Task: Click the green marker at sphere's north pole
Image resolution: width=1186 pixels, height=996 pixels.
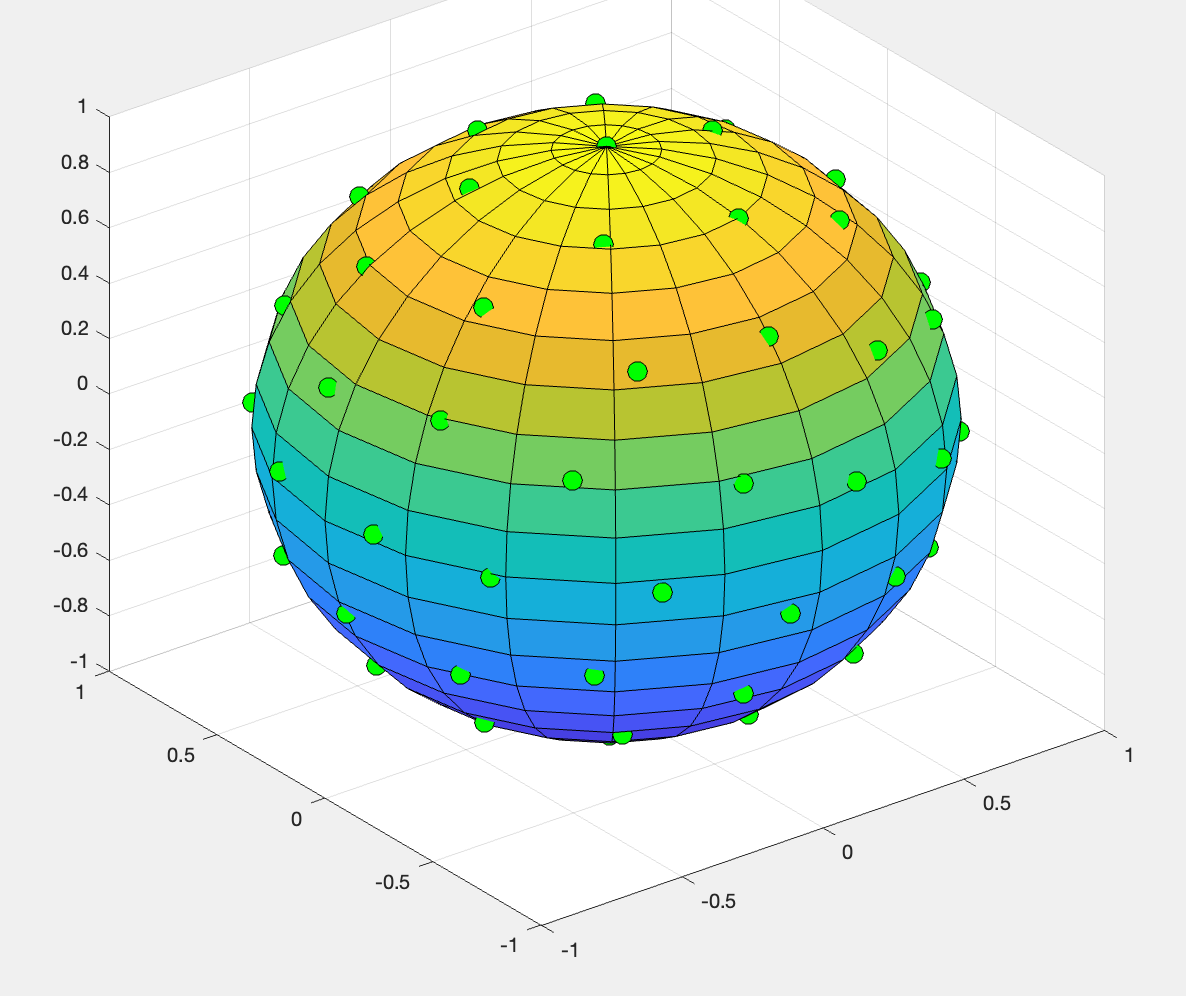Action: point(607,143)
